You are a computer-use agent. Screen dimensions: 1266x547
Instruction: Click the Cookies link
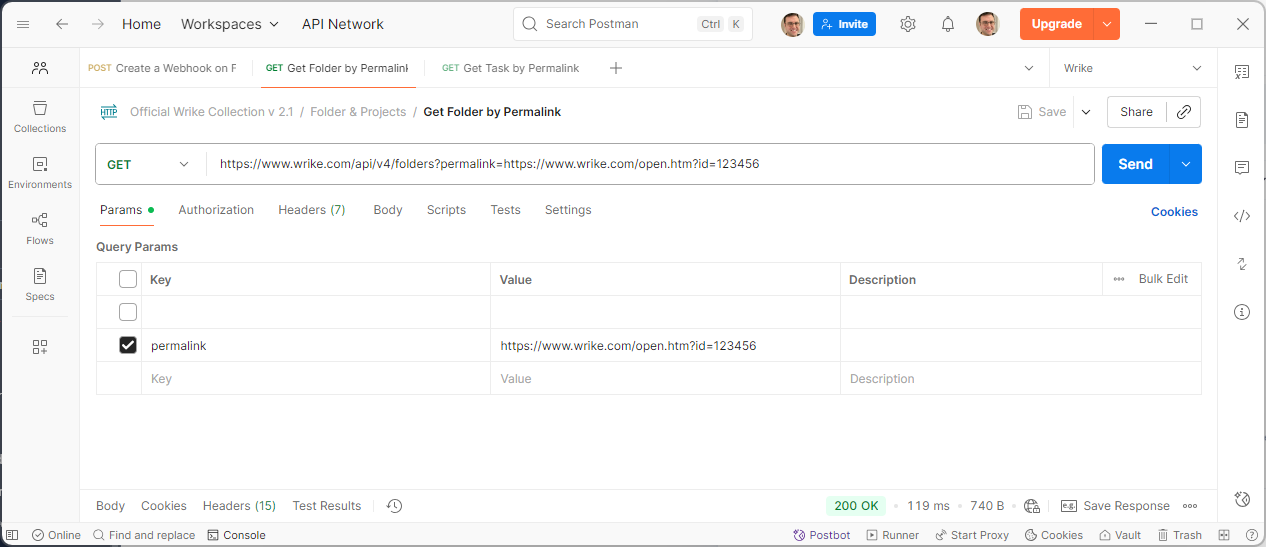point(1174,212)
